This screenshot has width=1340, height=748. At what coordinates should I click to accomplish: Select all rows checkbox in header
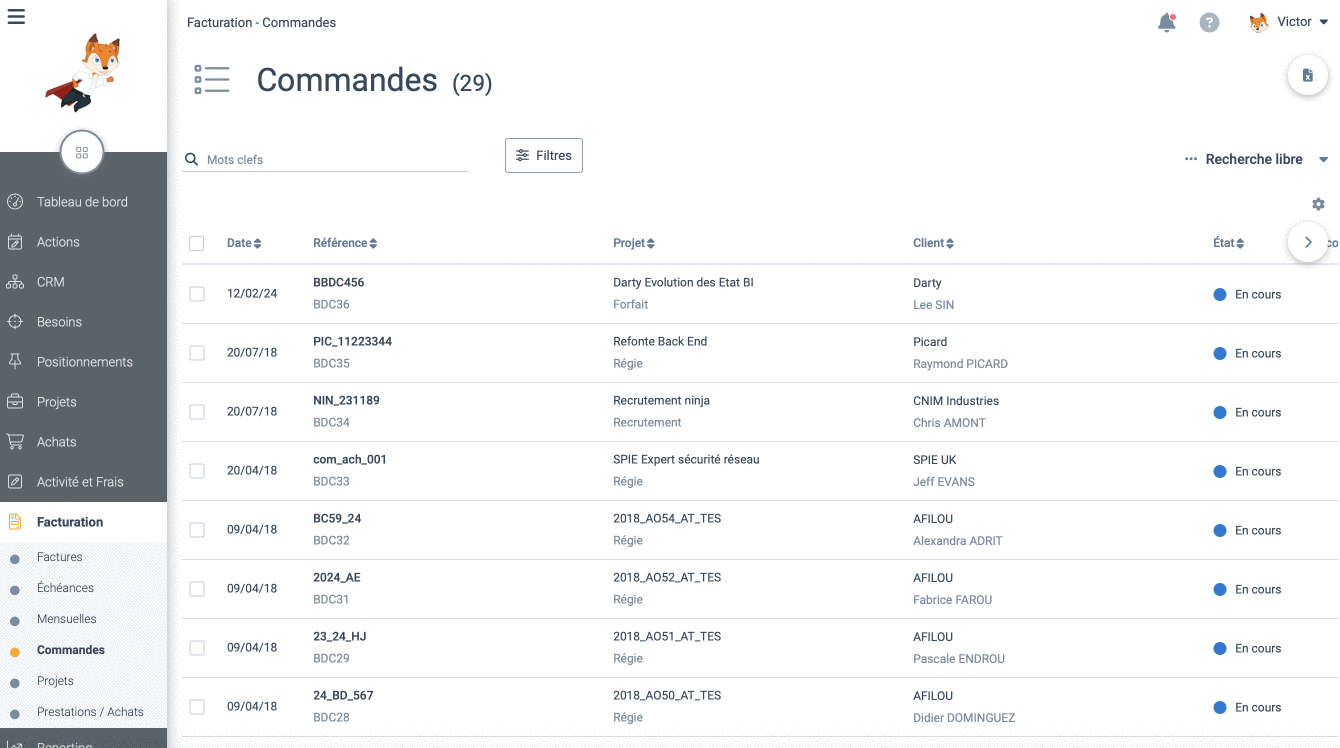197,243
